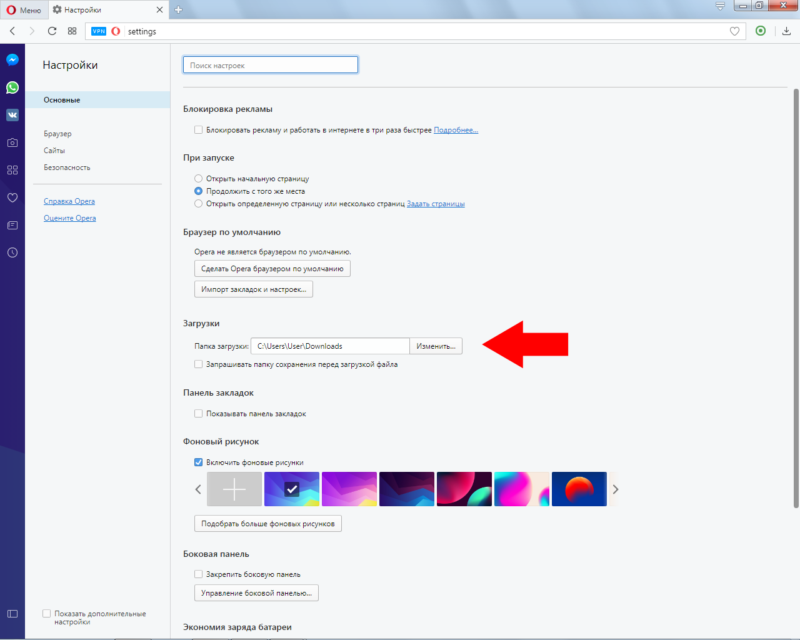Go forward with the forward arrow
The width and height of the screenshot is (800, 640).
[32, 31]
